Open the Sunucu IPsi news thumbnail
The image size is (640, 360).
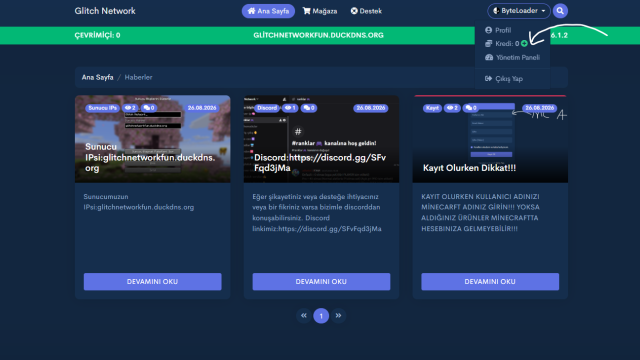tap(153, 139)
